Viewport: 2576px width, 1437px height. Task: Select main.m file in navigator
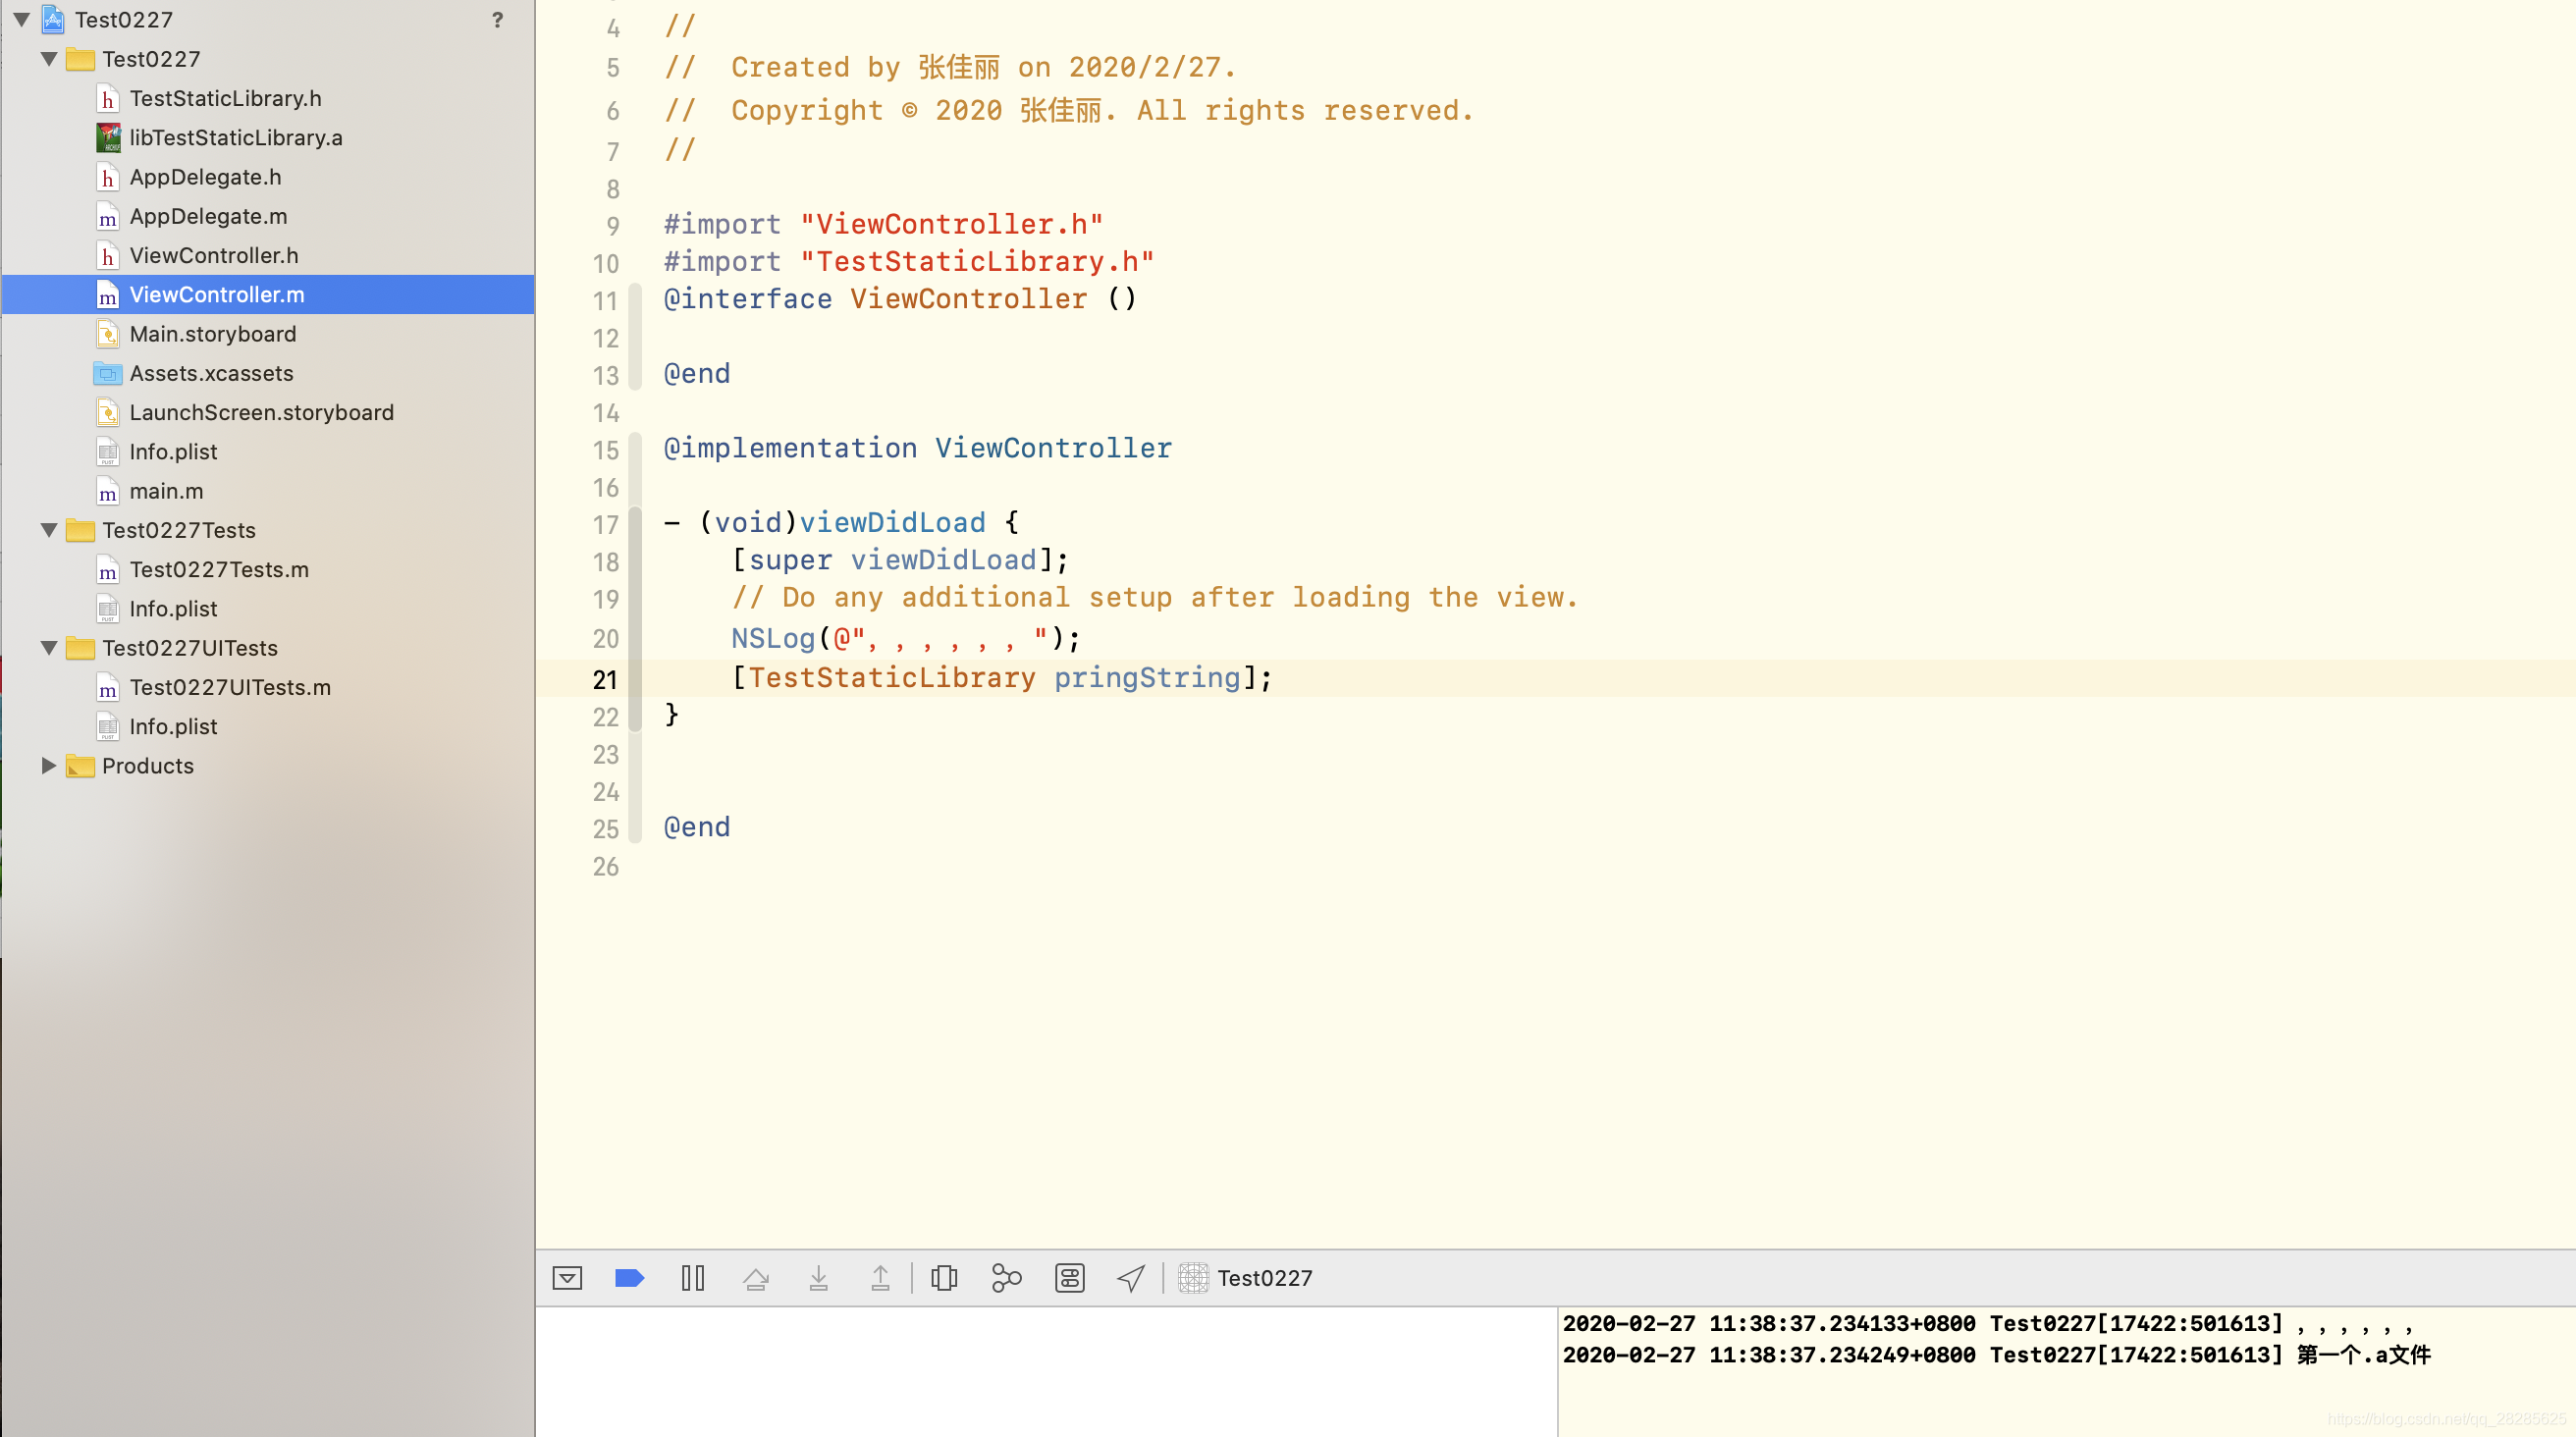pos(166,490)
